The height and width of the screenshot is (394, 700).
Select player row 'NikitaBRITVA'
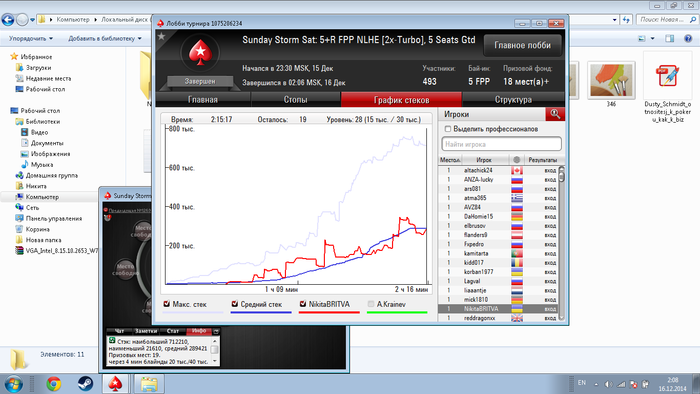coord(498,309)
